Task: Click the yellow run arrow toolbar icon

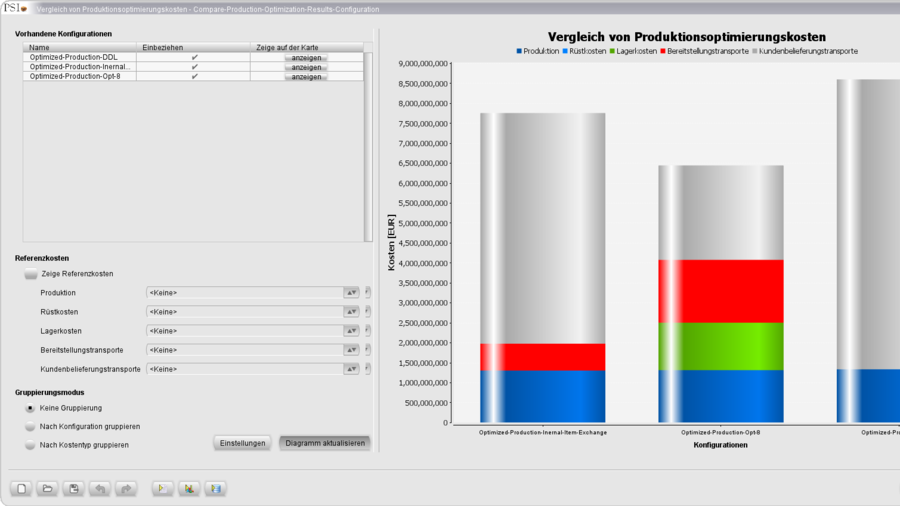Action: click(x=162, y=489)
